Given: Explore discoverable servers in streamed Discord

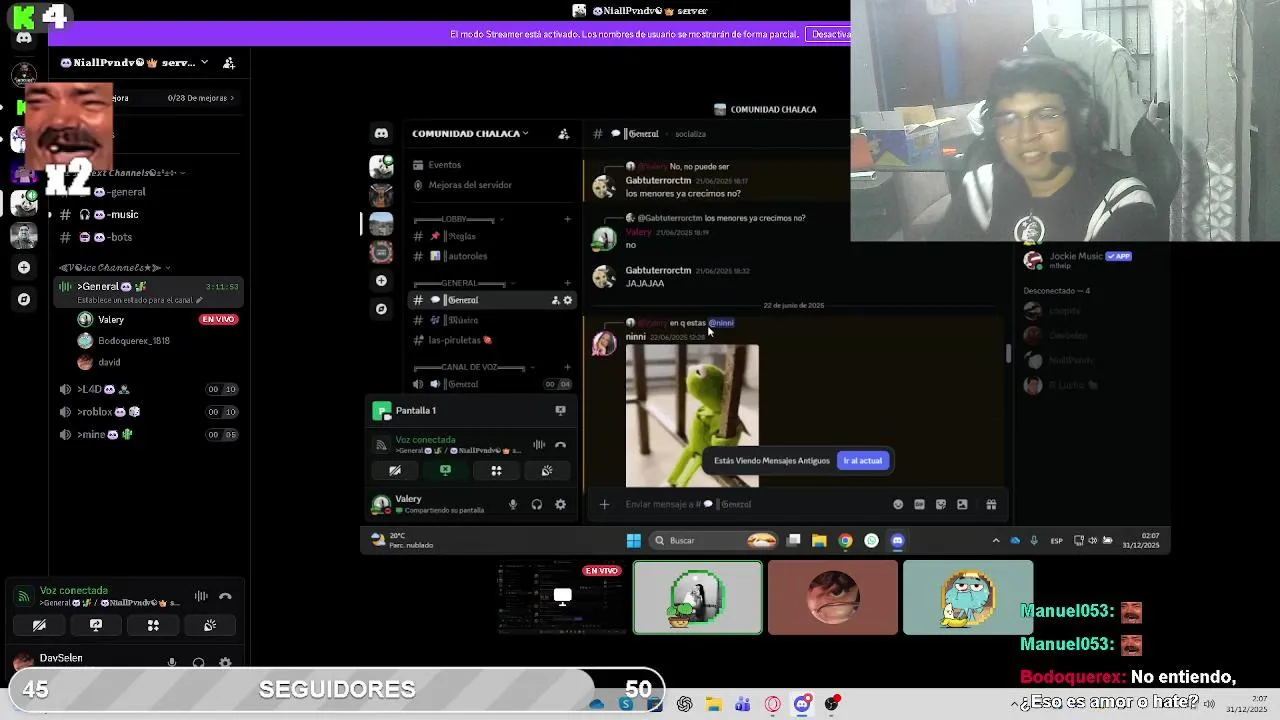Looking at the screenshot, I should click(x=381, y=309).
